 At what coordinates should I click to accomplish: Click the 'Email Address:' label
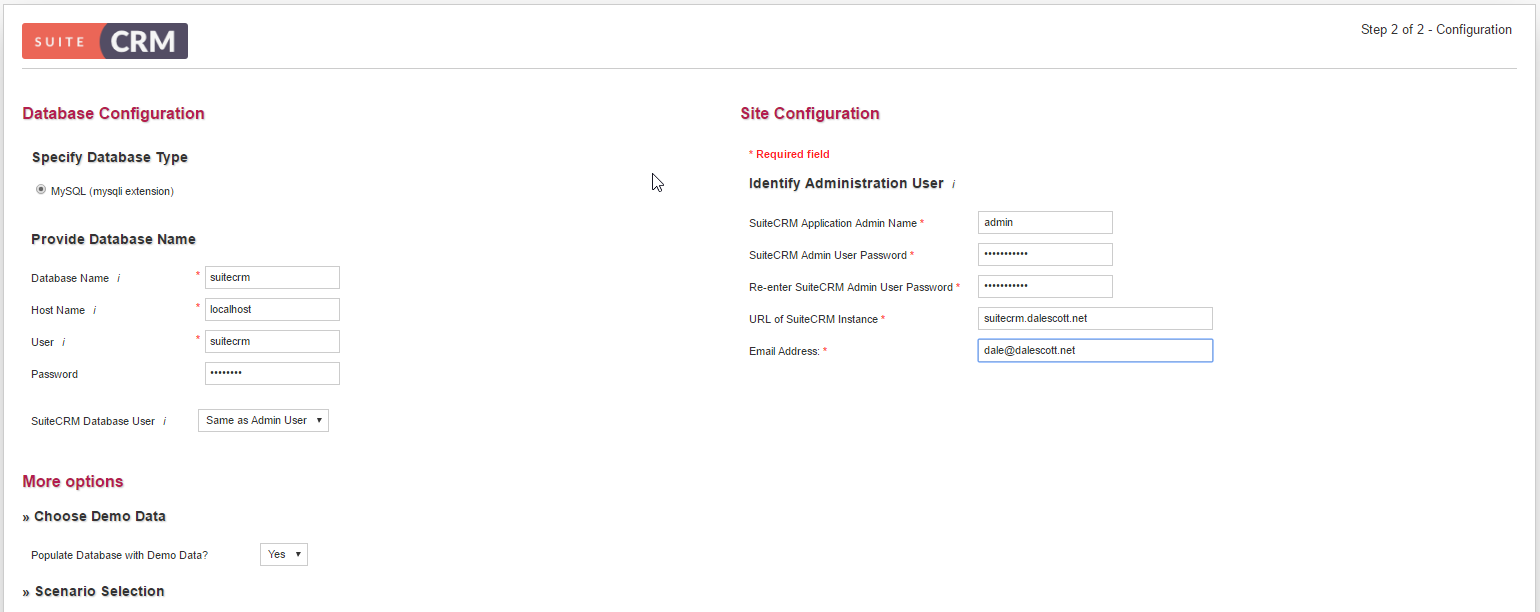[x=784, y=352]
